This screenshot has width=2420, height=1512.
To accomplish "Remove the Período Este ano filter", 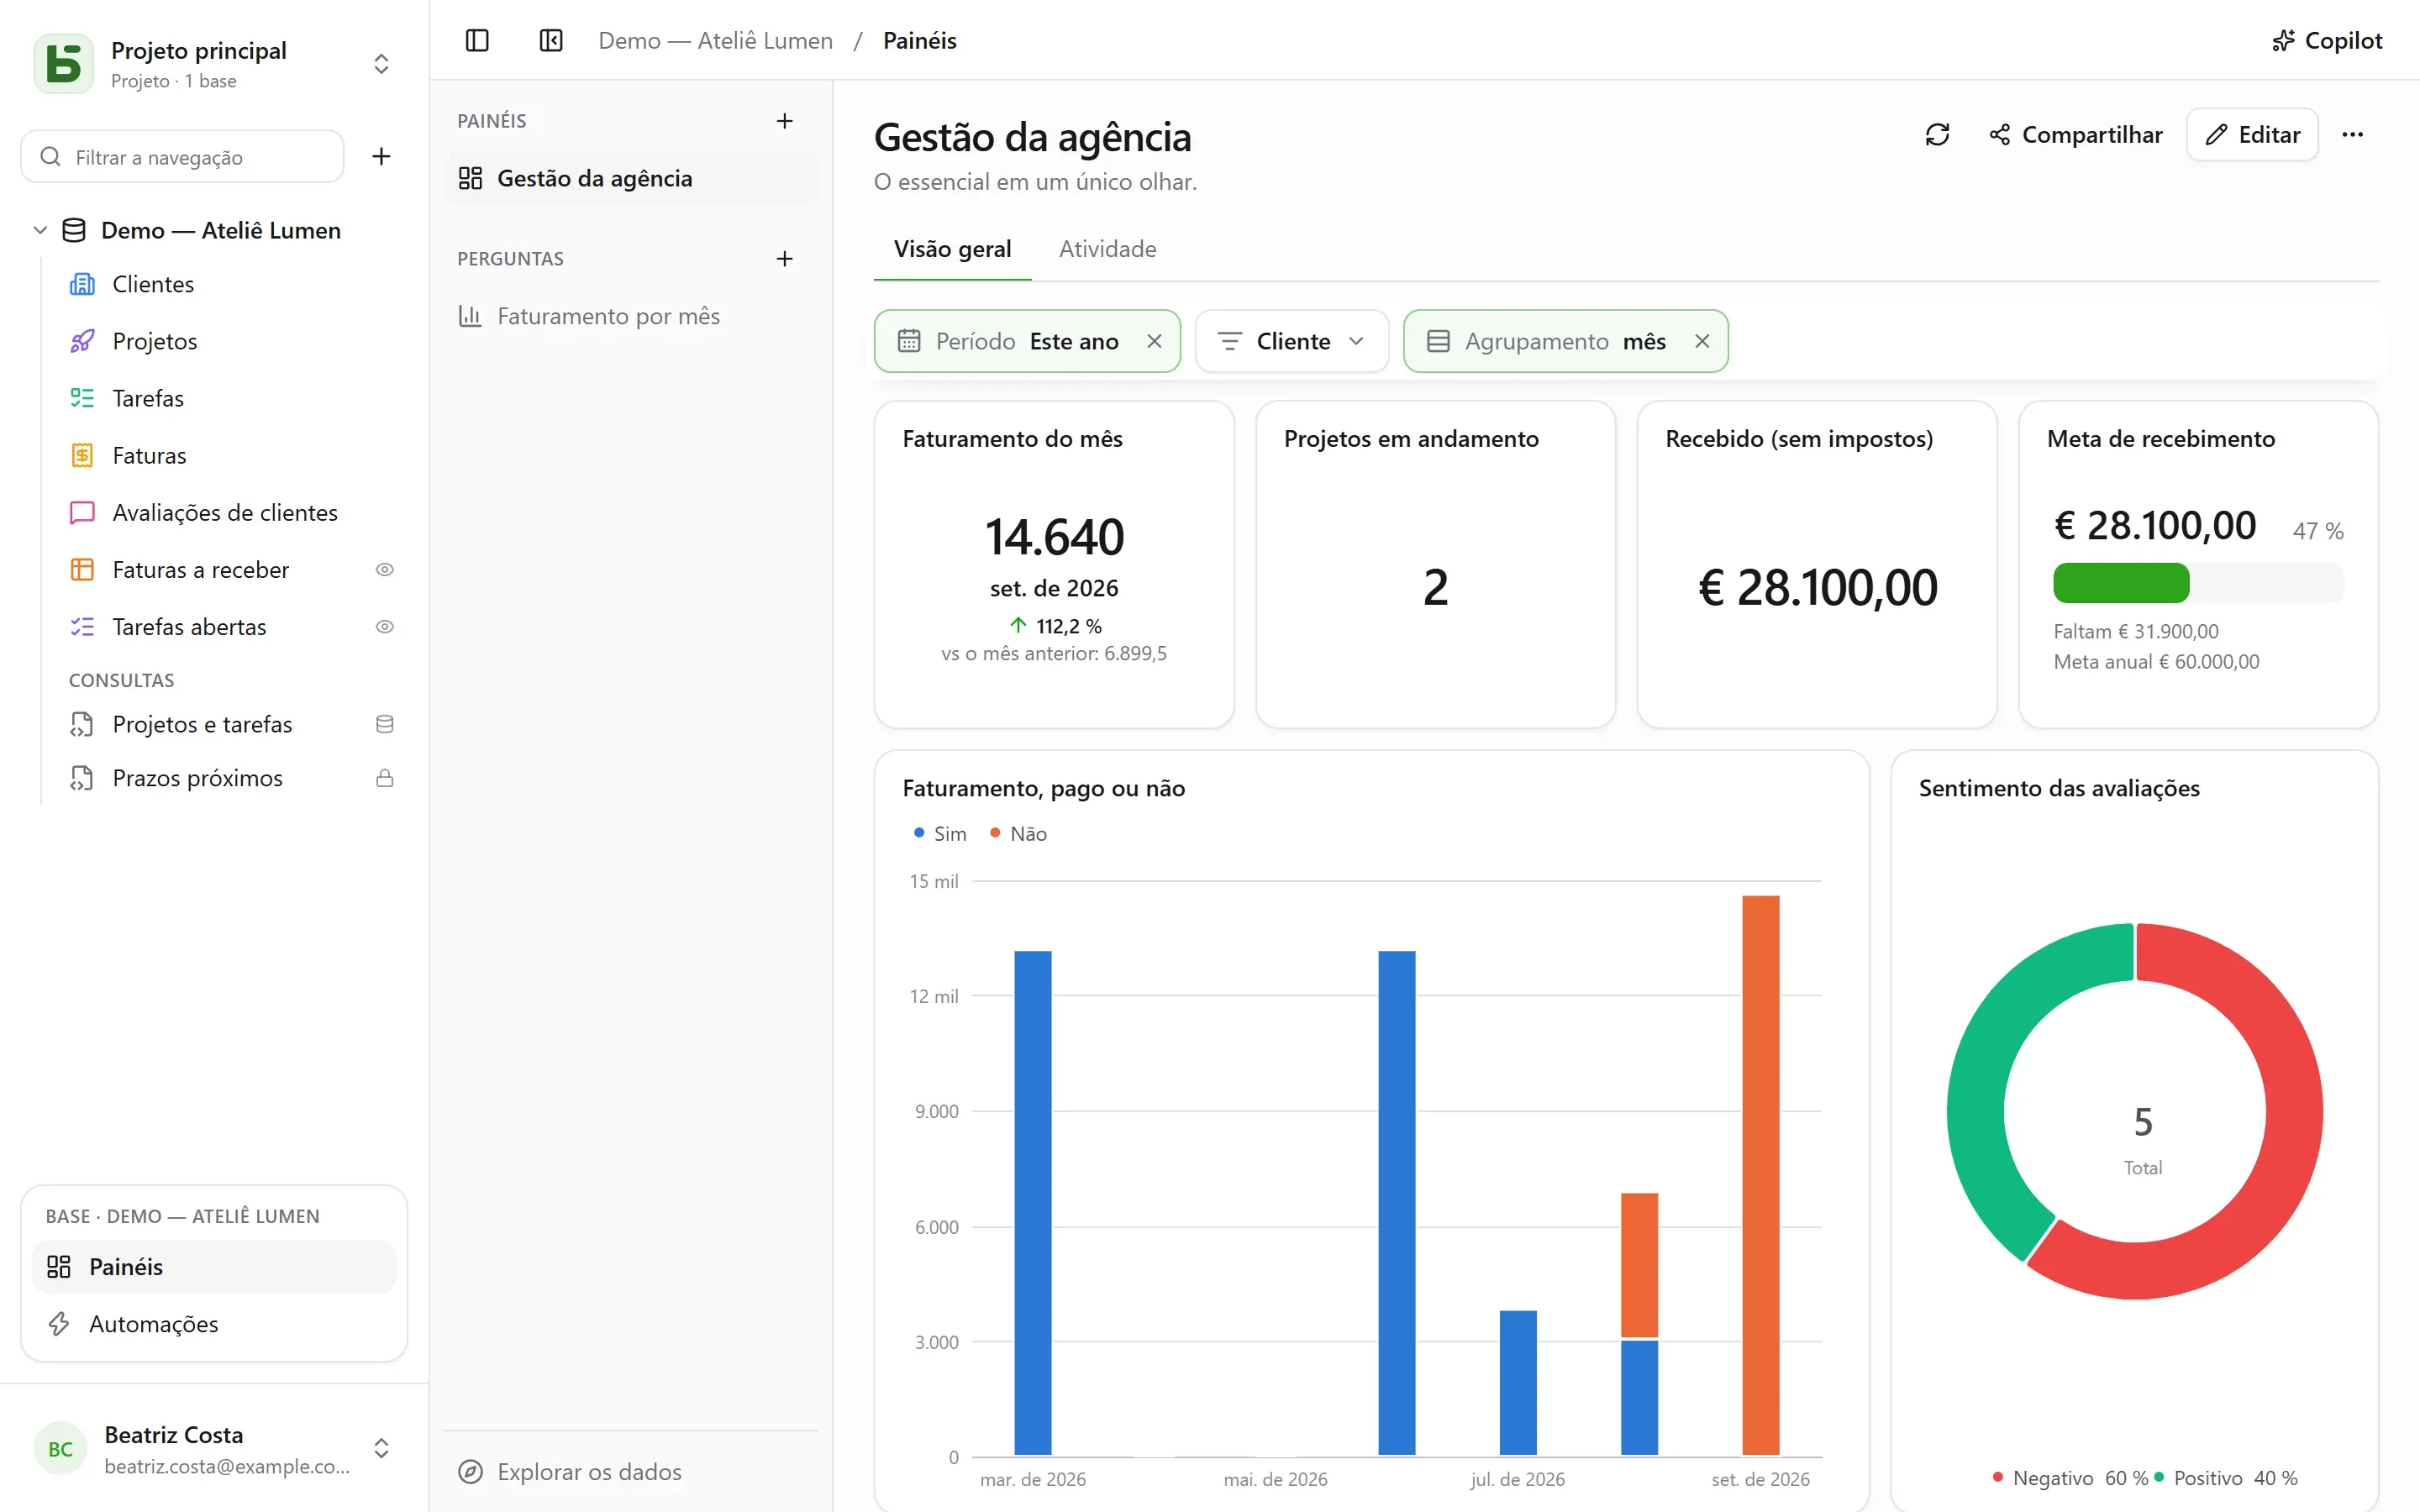I will pos(1154,341).
